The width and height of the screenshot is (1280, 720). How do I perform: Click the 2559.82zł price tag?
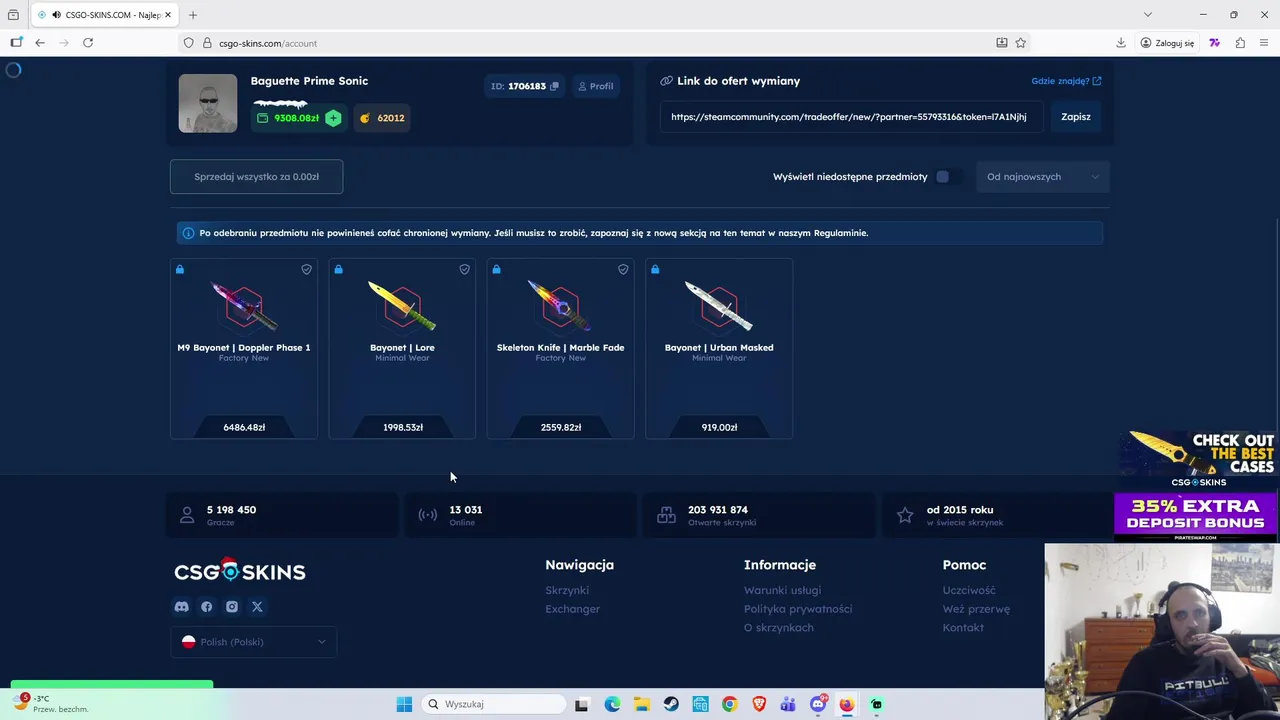(x=561, y=427)
